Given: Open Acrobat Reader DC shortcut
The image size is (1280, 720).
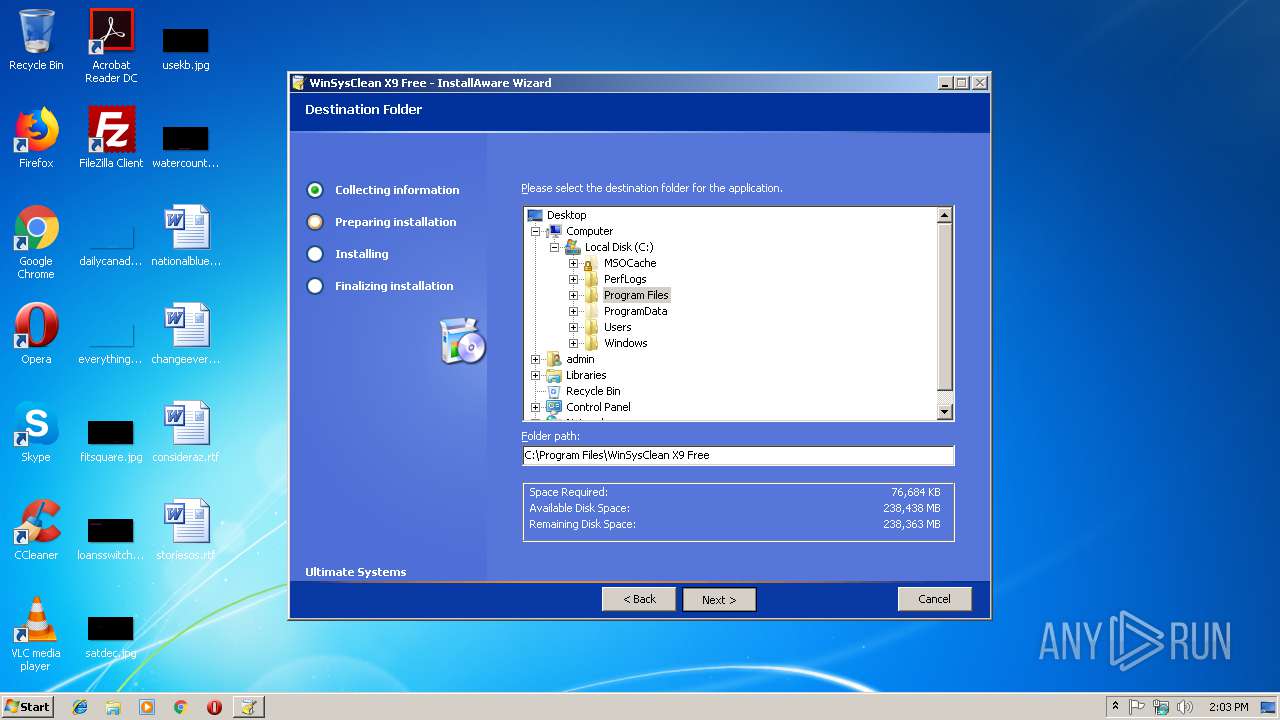Looking at the screenshot, I should (111, 46).
